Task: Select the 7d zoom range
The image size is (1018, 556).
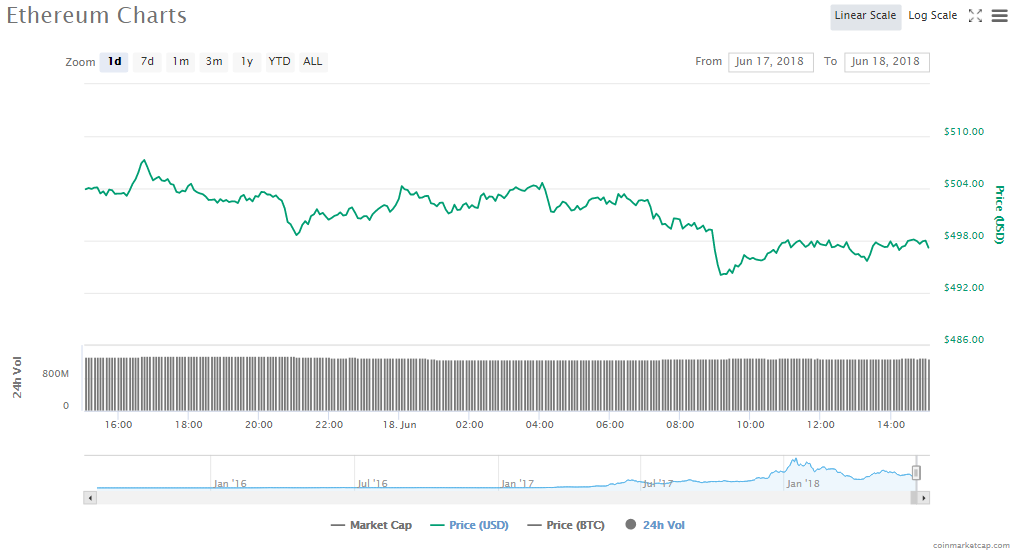Action: [x=147, y=62]
